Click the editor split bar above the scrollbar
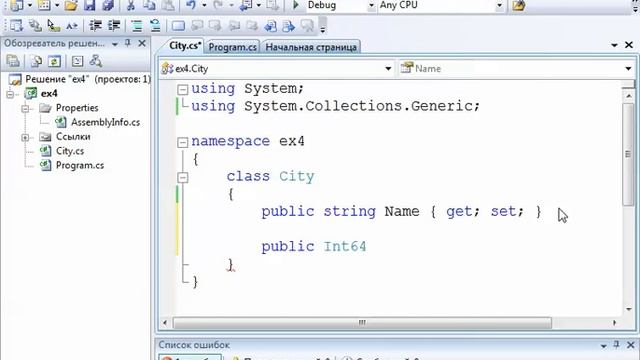640x360 pixels. click(x=629, y=84)
